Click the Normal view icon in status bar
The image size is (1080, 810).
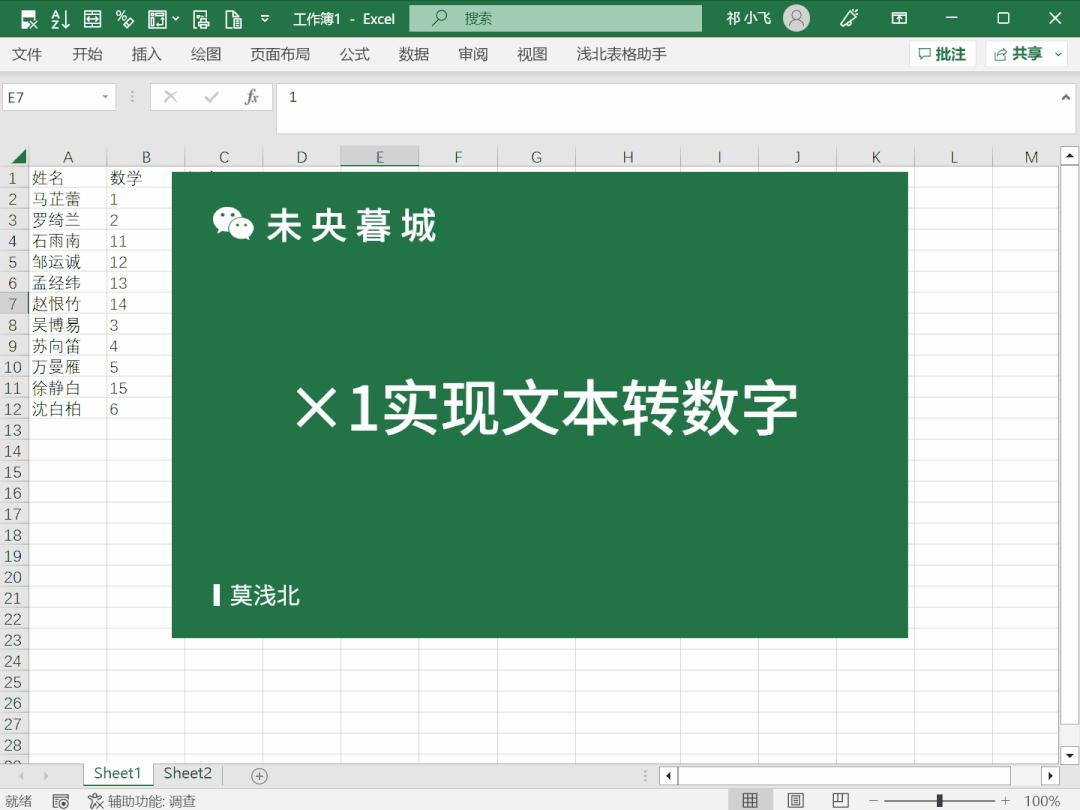point(750,800)
